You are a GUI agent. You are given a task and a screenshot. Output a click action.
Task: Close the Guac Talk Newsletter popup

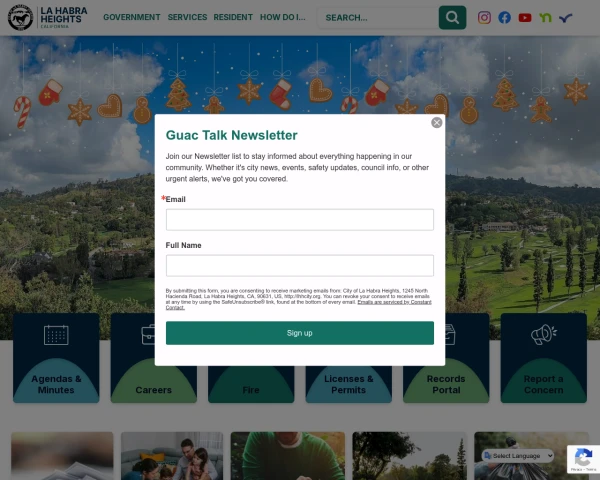(x=437, y=122)
